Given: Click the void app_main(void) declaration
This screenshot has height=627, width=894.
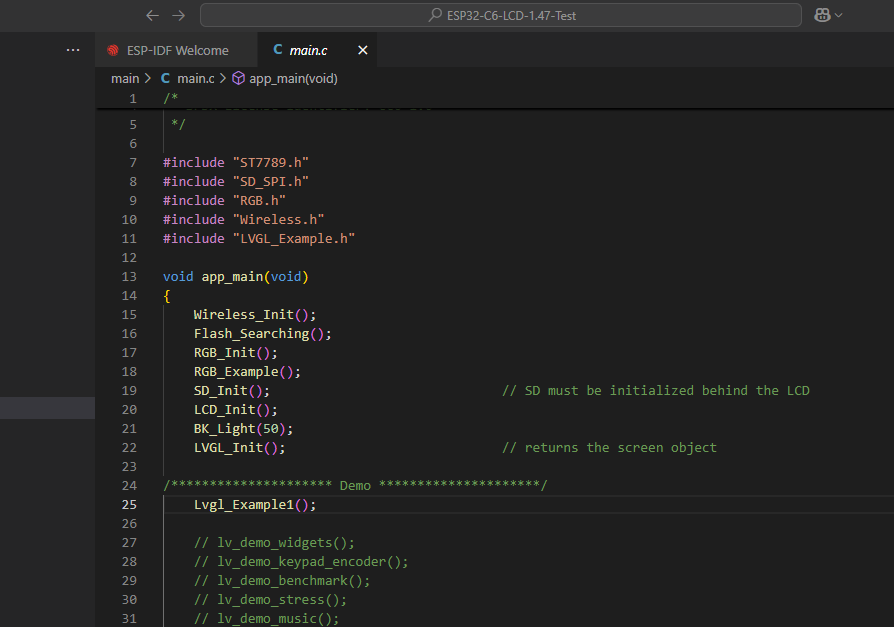Looking at the screenshot, I should [235, 276].
